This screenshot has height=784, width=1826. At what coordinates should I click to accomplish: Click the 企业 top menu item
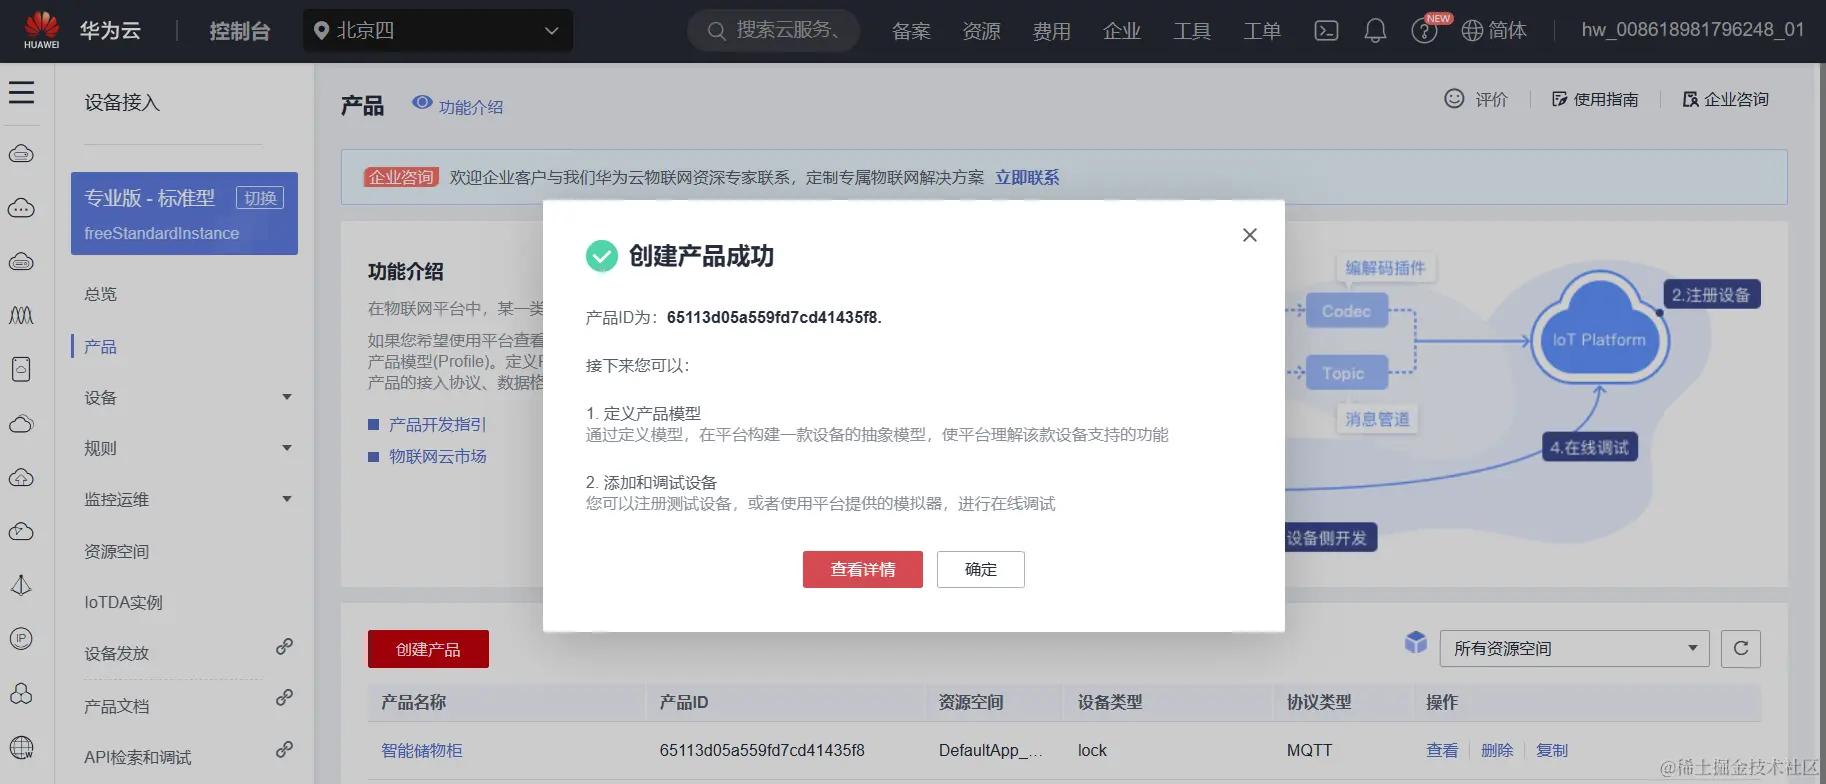pos(1121,31)
